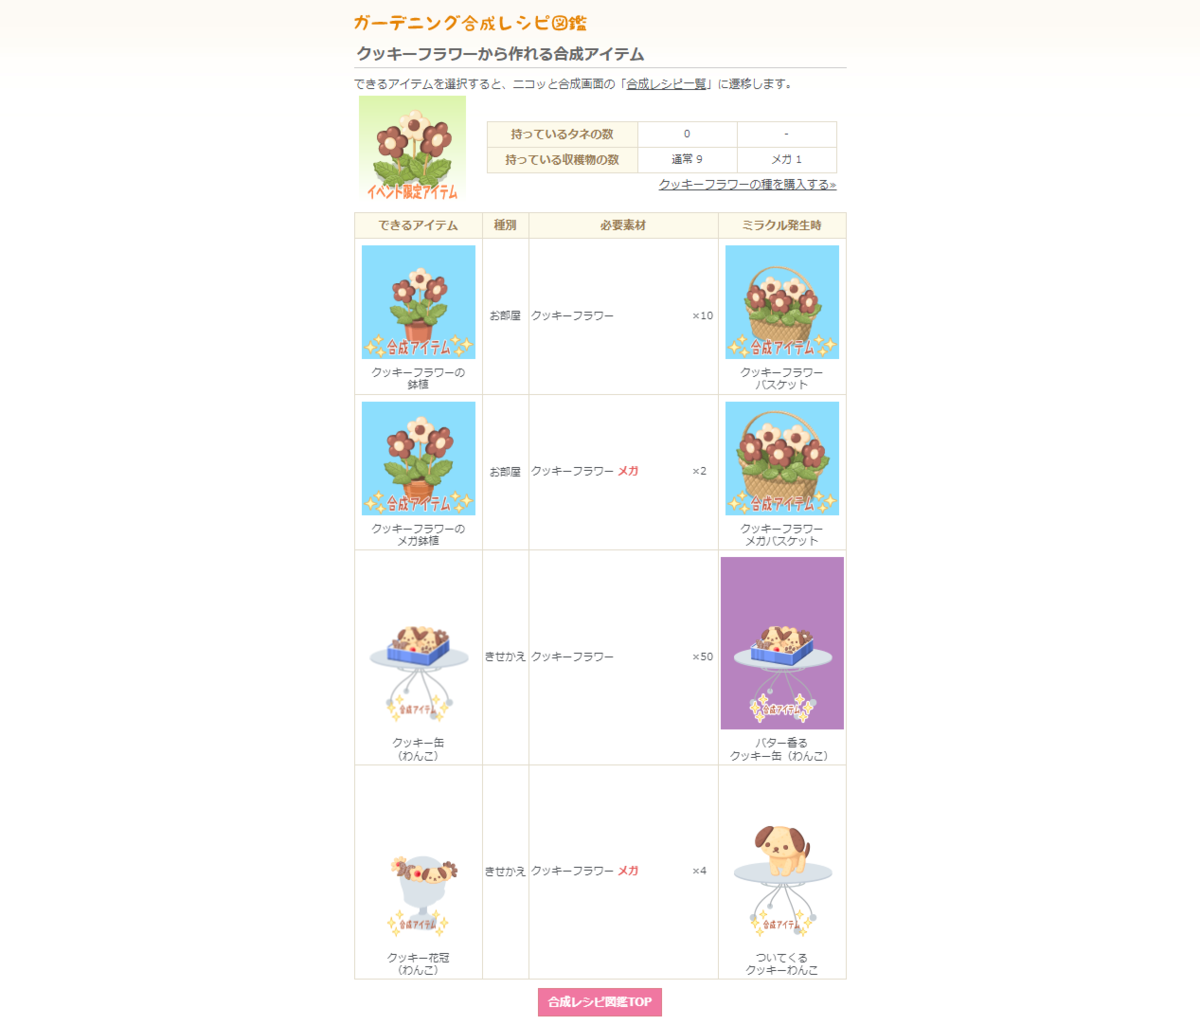This screenshot has height=1025, width=1200.
Task: Click the クッキーフラワーメガバスケット basket image
Action: coord(782,458)
